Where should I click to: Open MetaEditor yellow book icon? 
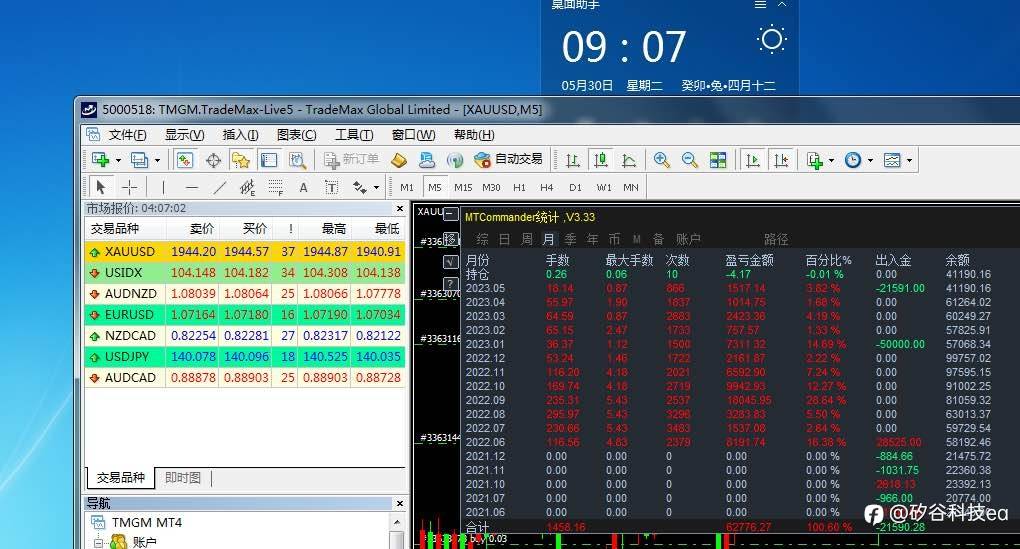398,160
